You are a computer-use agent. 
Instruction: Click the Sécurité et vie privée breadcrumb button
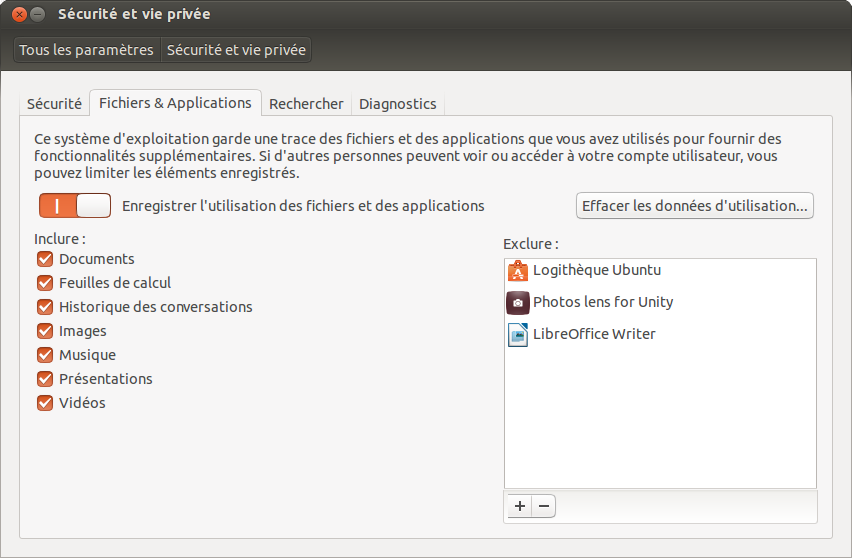[236, 50]
